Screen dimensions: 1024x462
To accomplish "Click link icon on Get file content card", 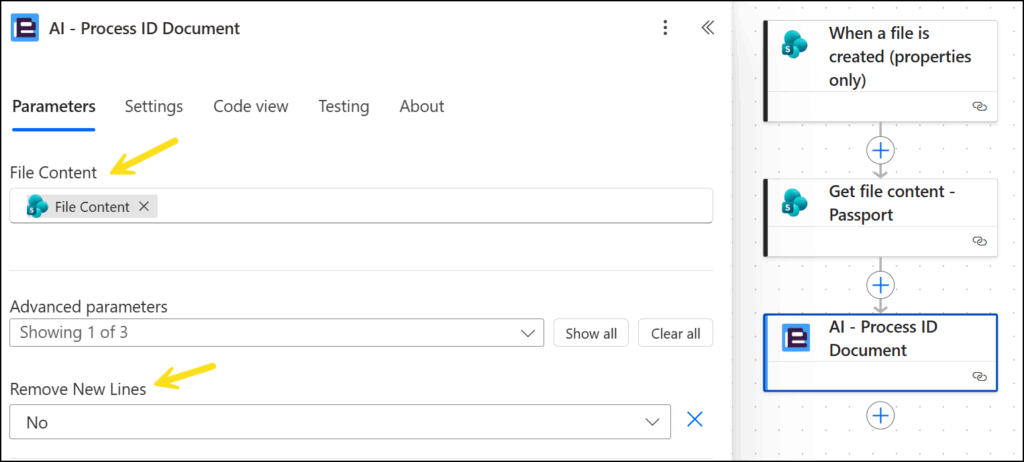I will pyautogui.click(x=979, y=241).
